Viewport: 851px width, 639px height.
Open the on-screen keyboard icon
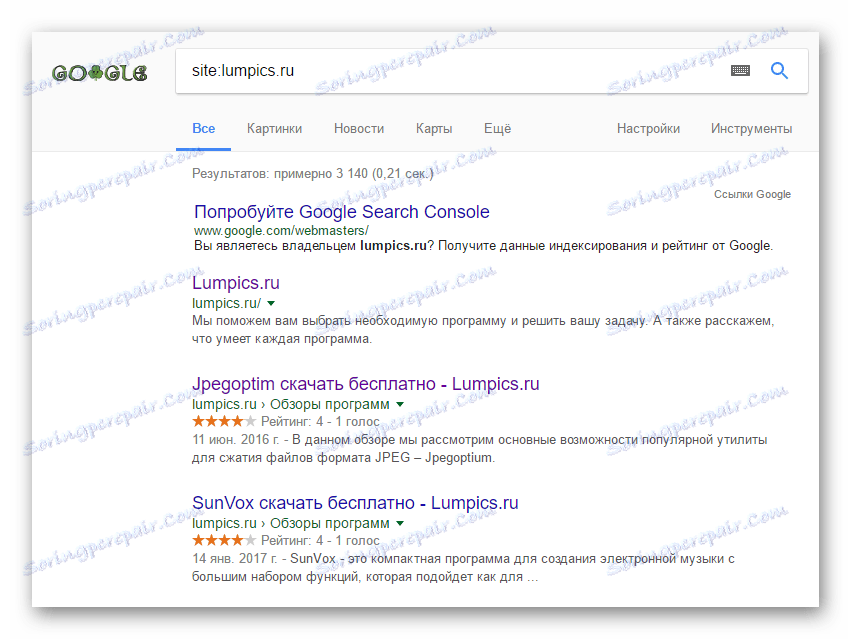point(740,71)
